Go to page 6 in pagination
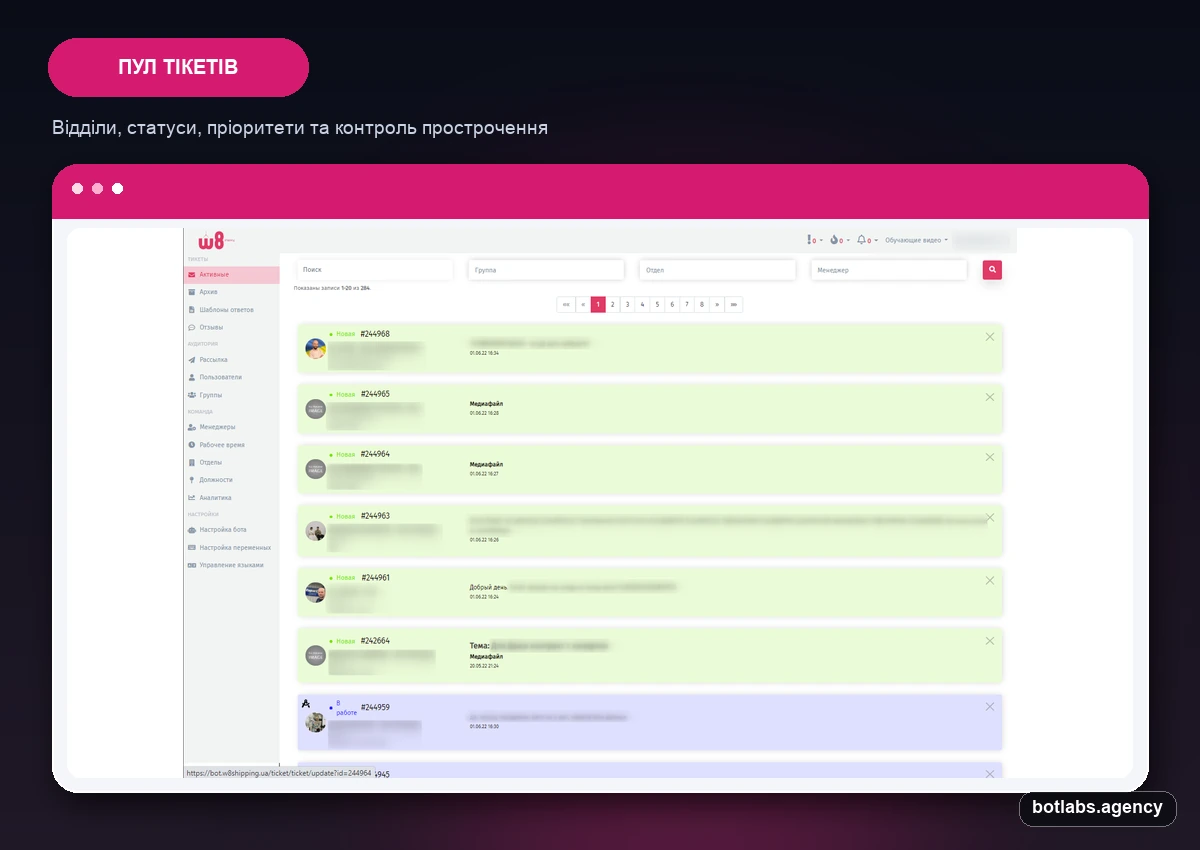The height and width of the screenshot is (850, 1200). (672, 305)
